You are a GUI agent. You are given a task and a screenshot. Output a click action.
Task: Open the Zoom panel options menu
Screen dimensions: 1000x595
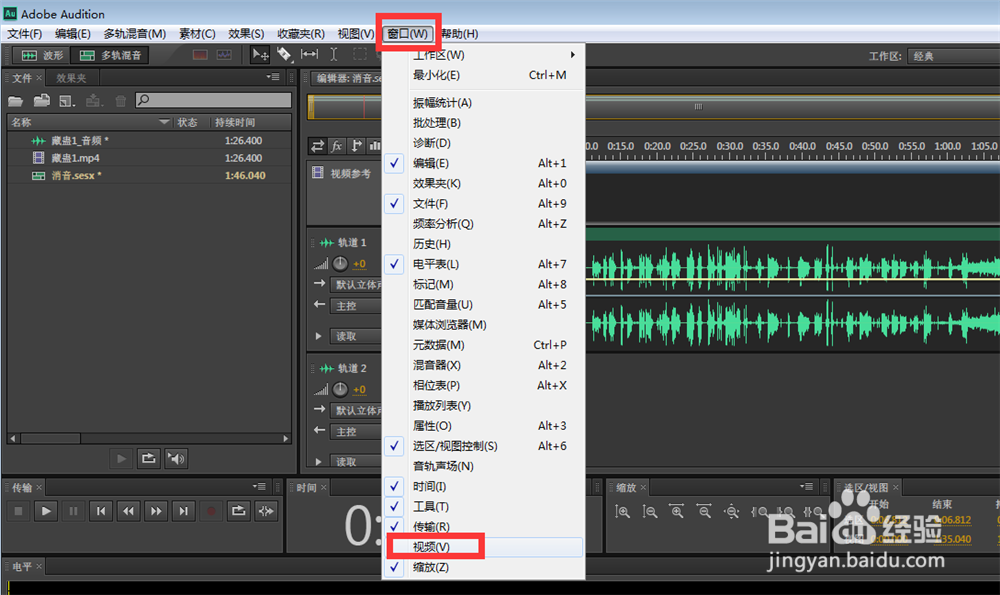coord(807,487)
